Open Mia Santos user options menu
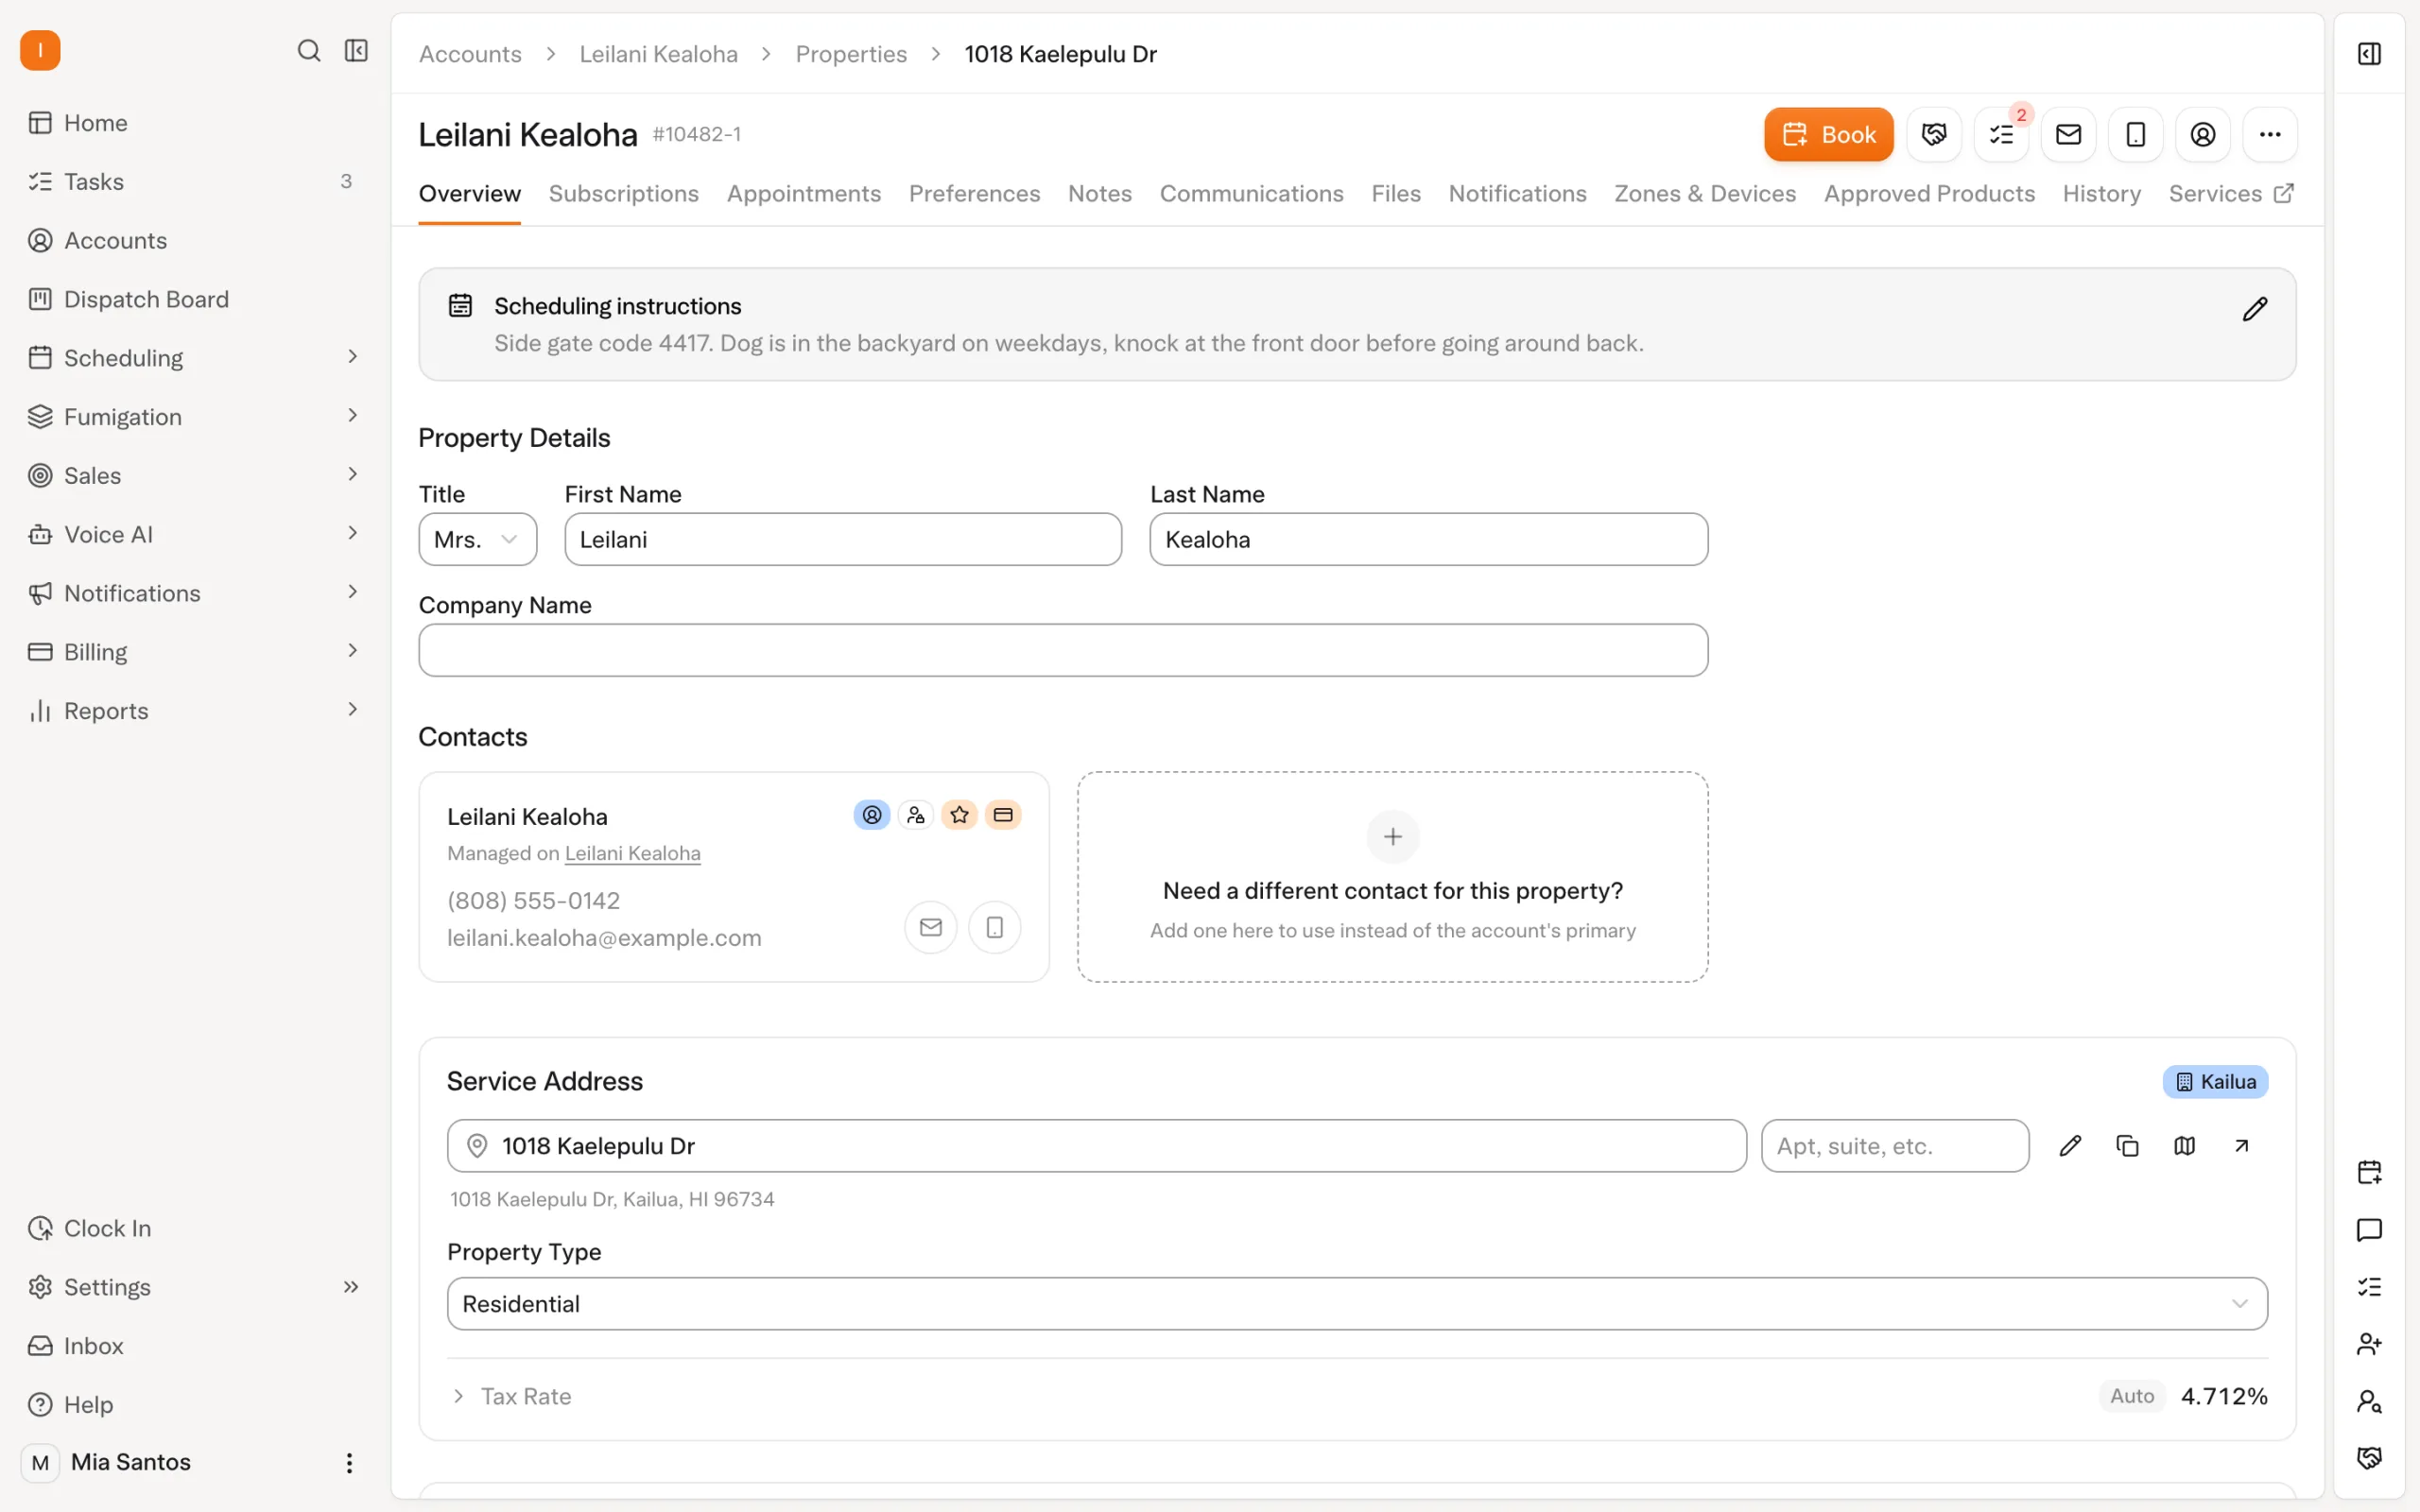 (349, 1462)
